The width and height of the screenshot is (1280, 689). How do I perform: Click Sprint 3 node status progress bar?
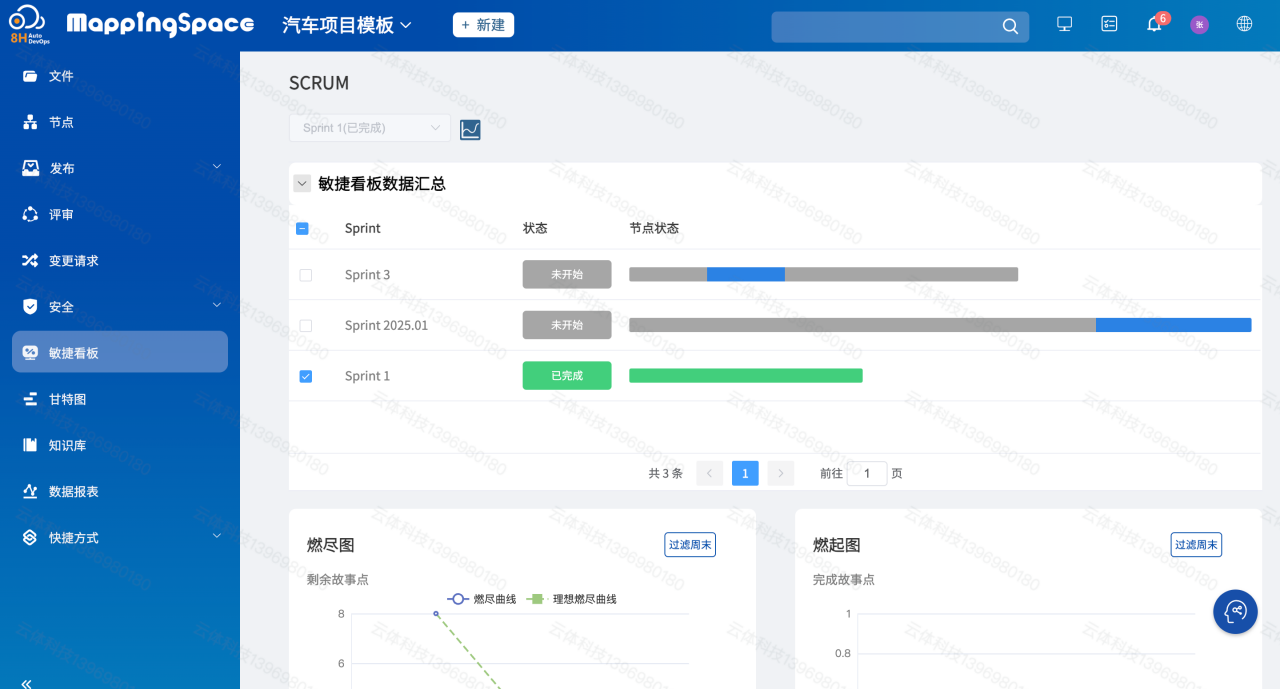pos(823,274)
